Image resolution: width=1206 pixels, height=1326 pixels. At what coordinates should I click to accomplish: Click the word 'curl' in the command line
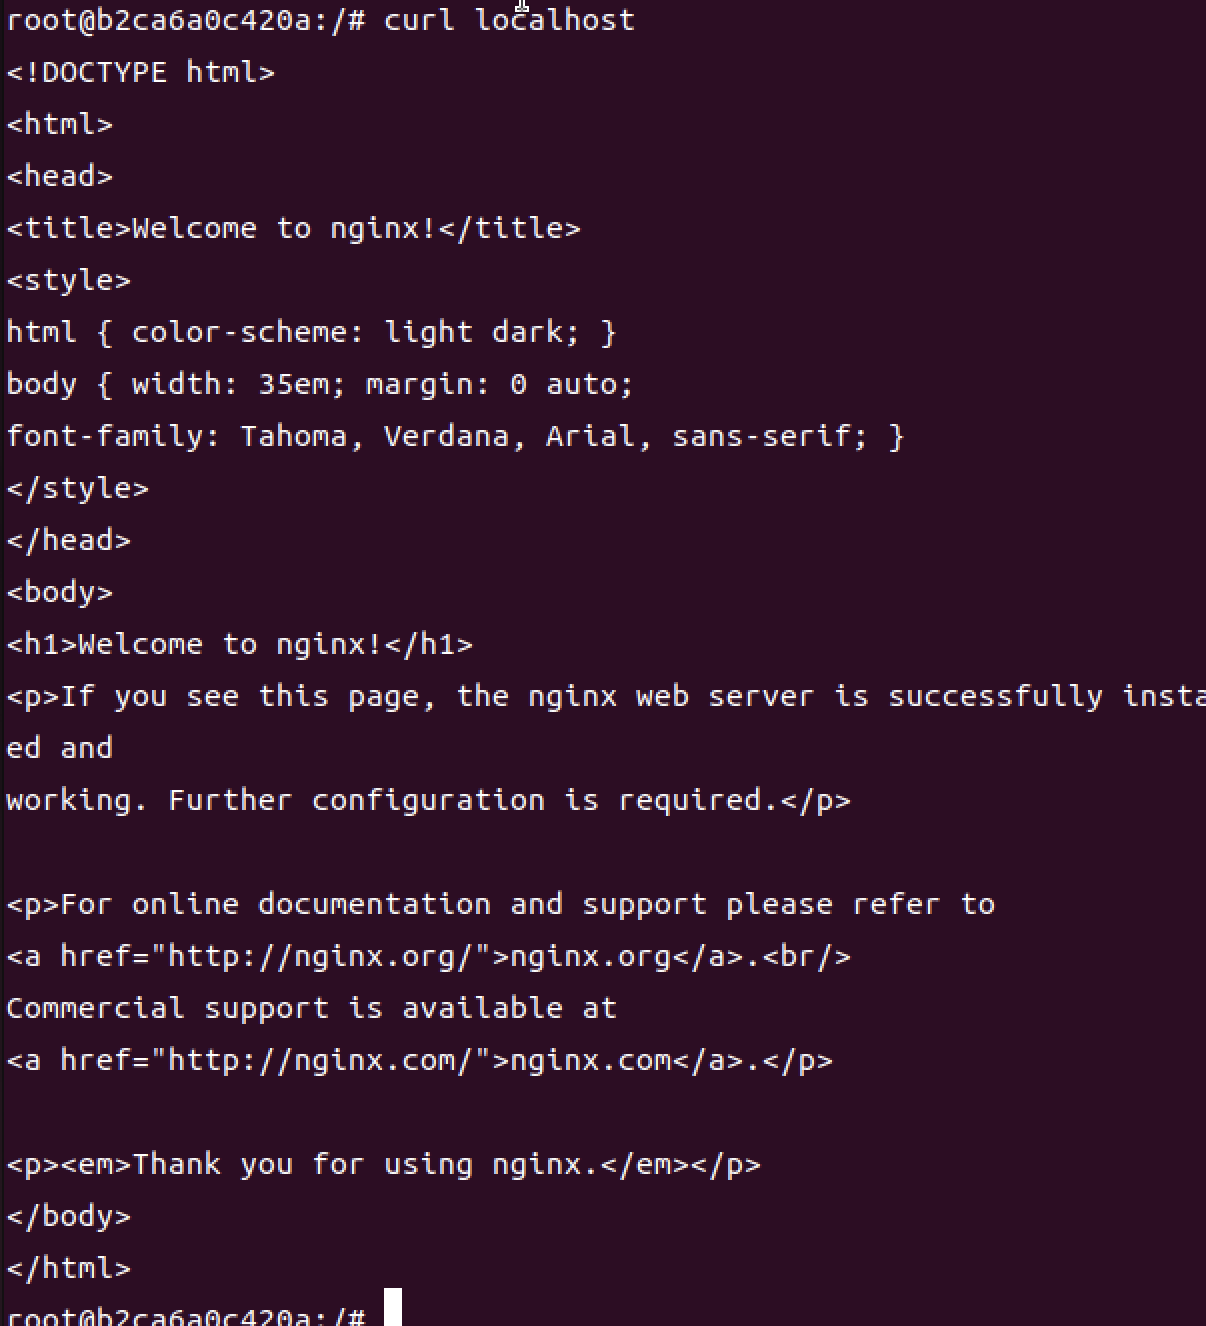pyautogui.click(x=419, y=21)
